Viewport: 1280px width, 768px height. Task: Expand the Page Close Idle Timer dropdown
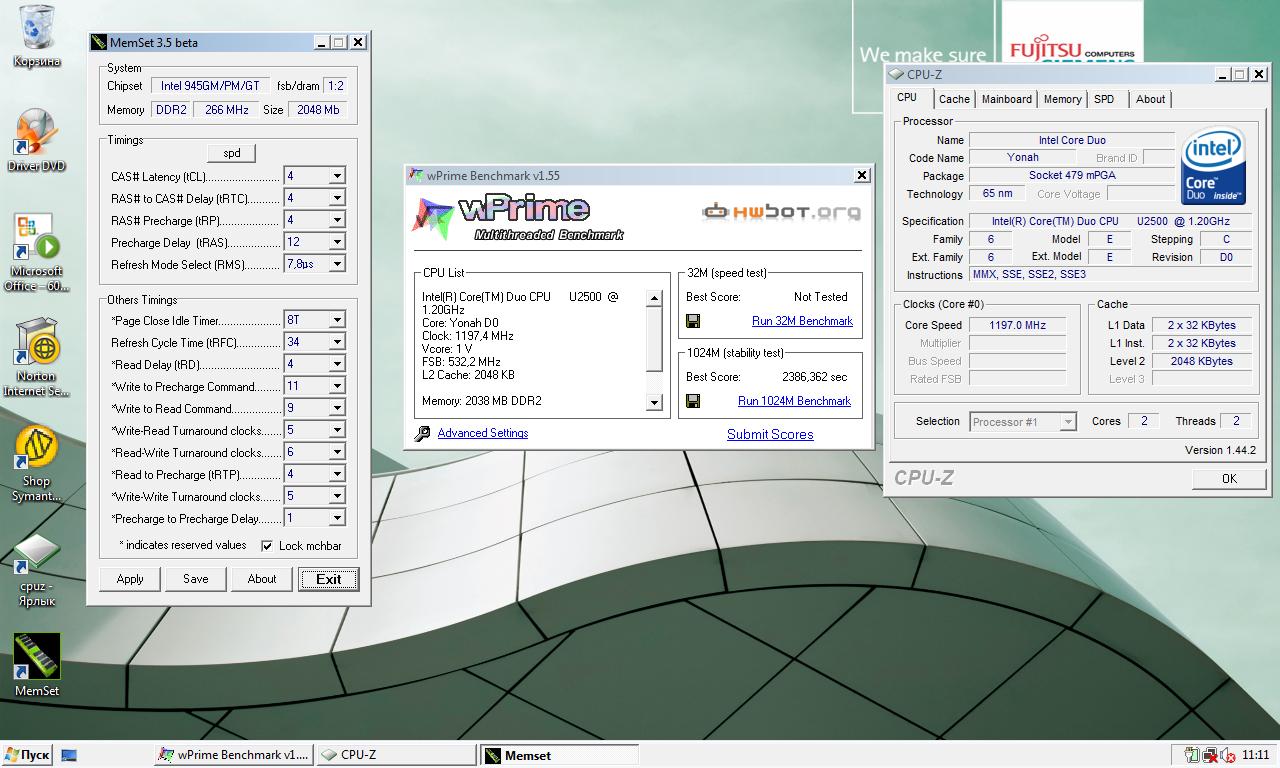[337, 320]
